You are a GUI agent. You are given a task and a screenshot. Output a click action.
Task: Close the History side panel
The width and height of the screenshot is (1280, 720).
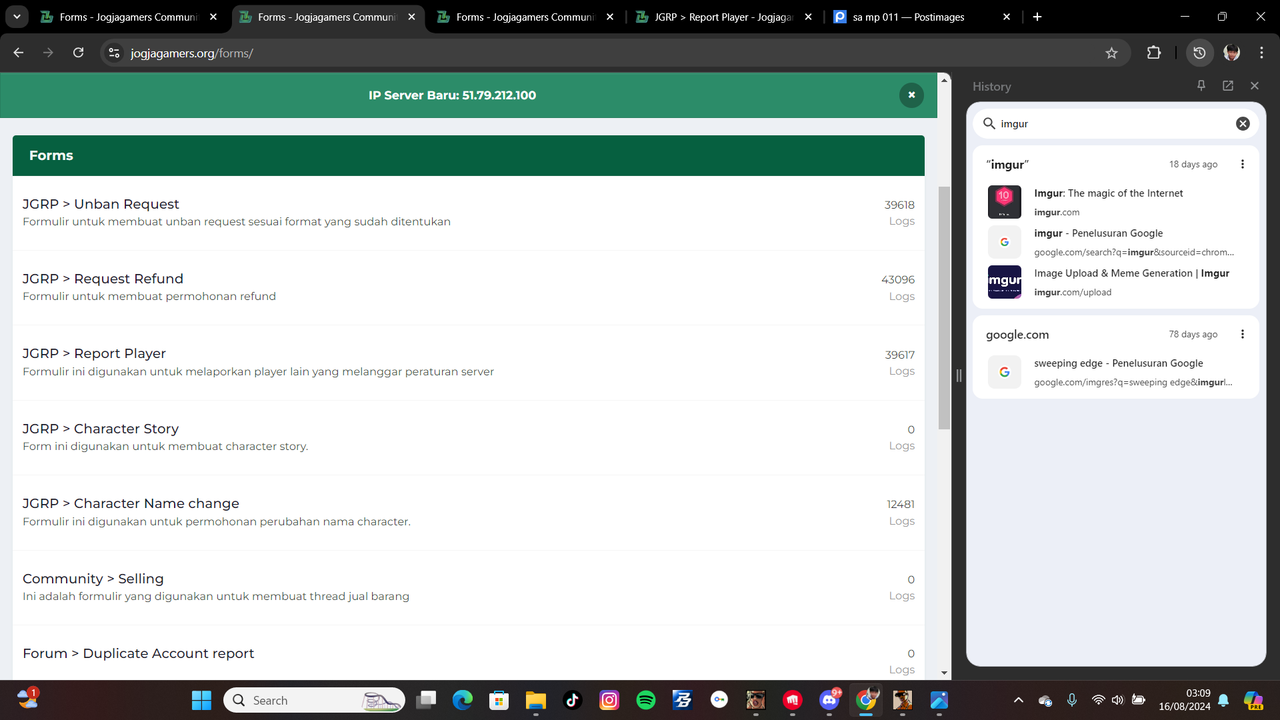1254,86
